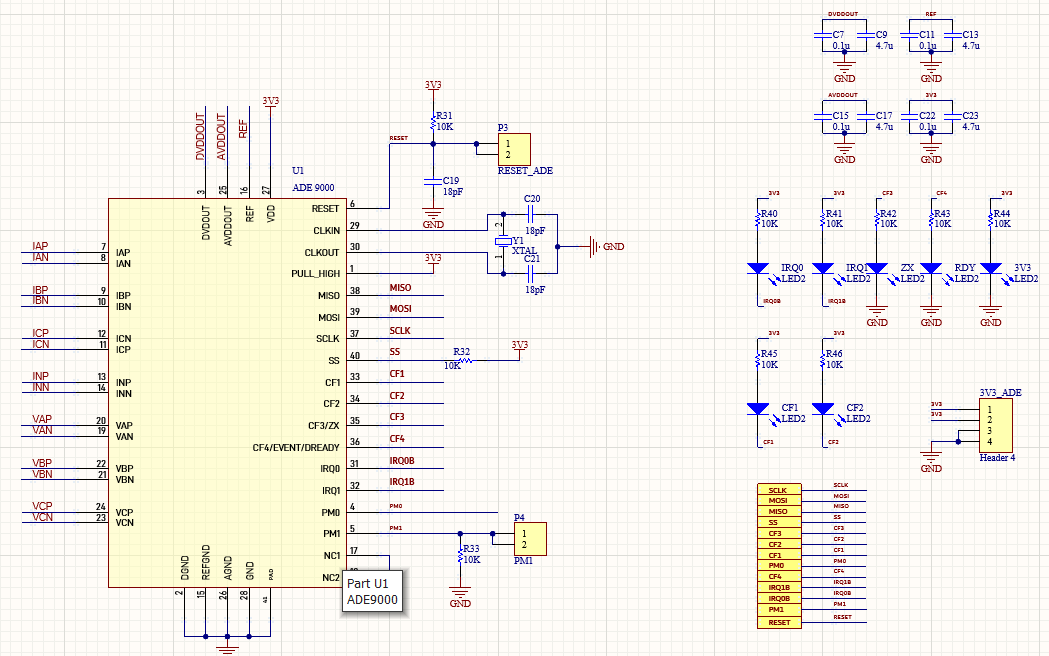
Task: Select resistor R33 pull-down on PM1
Action: 460,555
